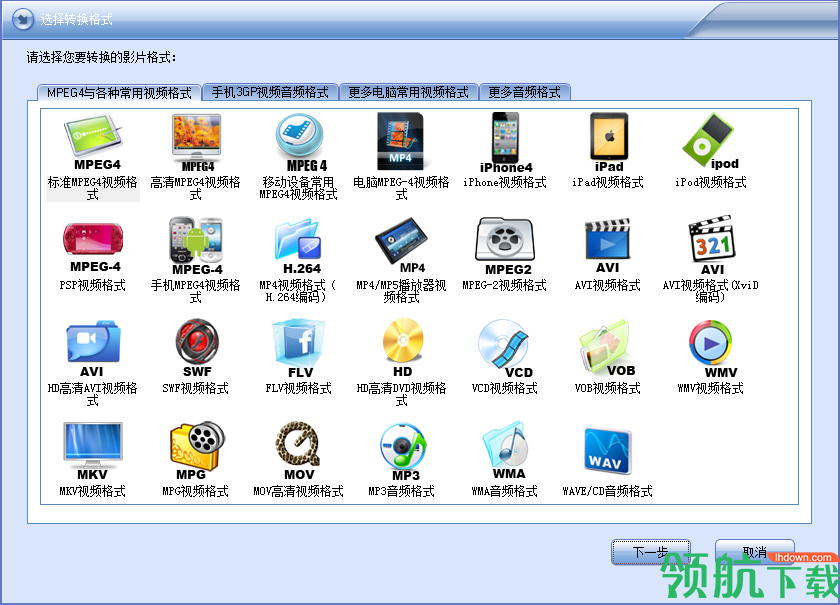Viewport: 840px width, 605px height.
Task: Choose the AVI clapperboard icon
Action: pos(608,245)
